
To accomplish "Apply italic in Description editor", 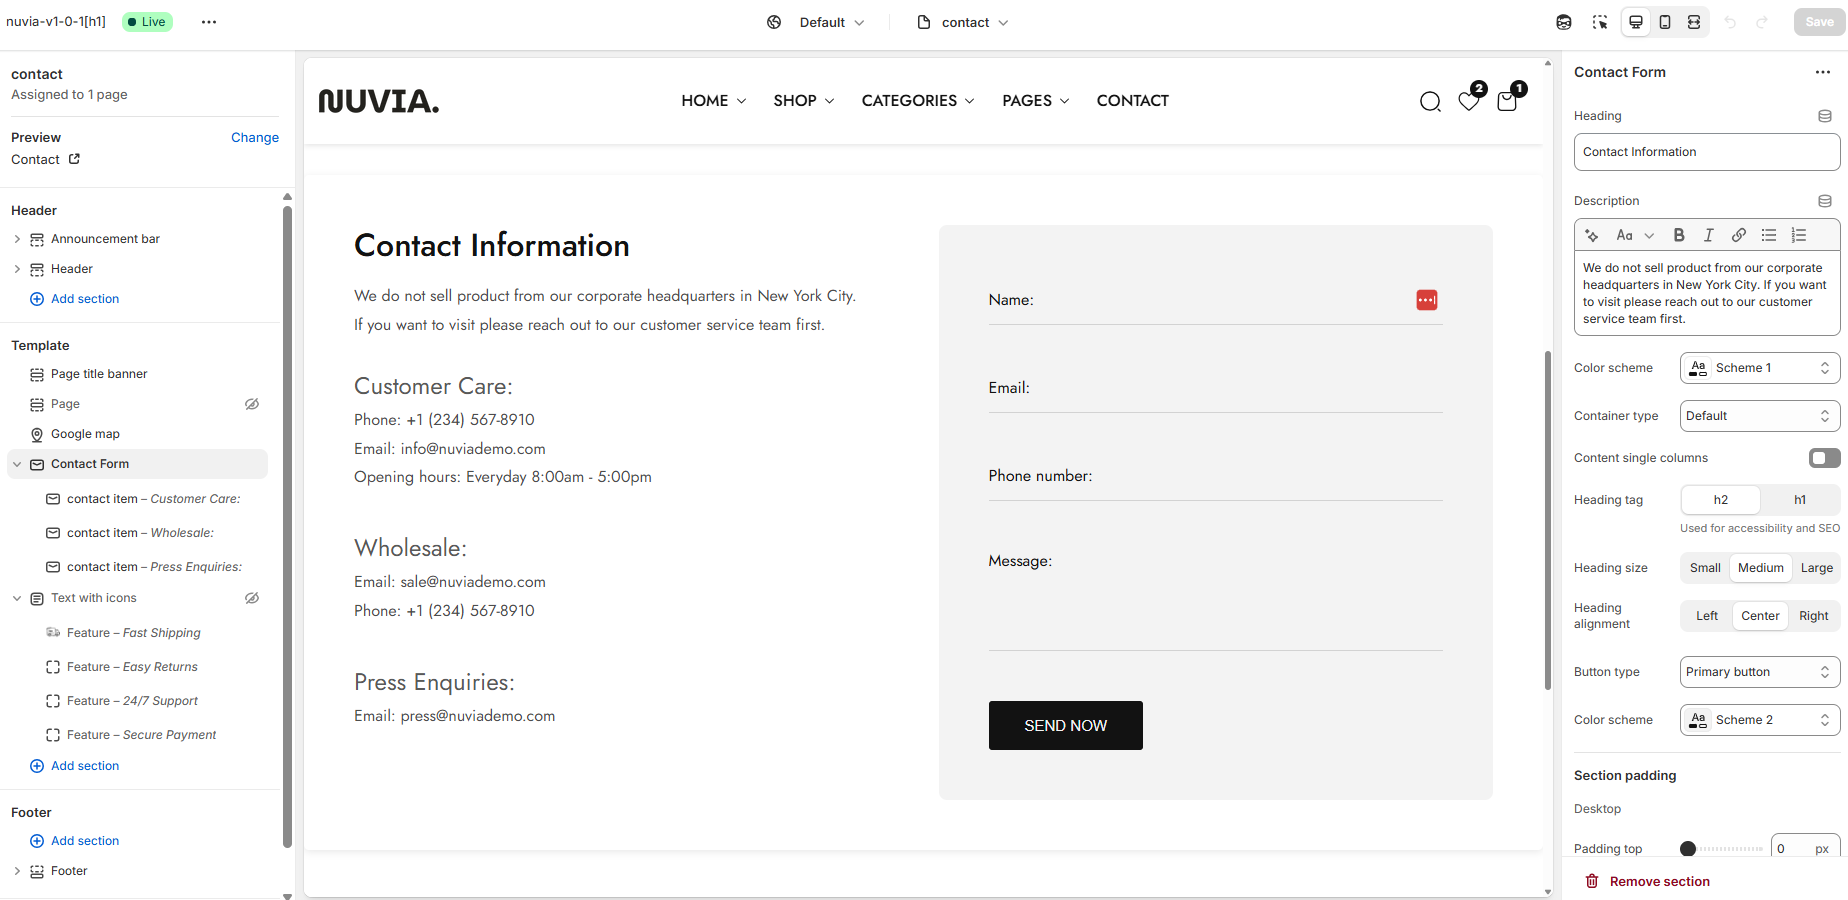I will (x=1709, y=235).
